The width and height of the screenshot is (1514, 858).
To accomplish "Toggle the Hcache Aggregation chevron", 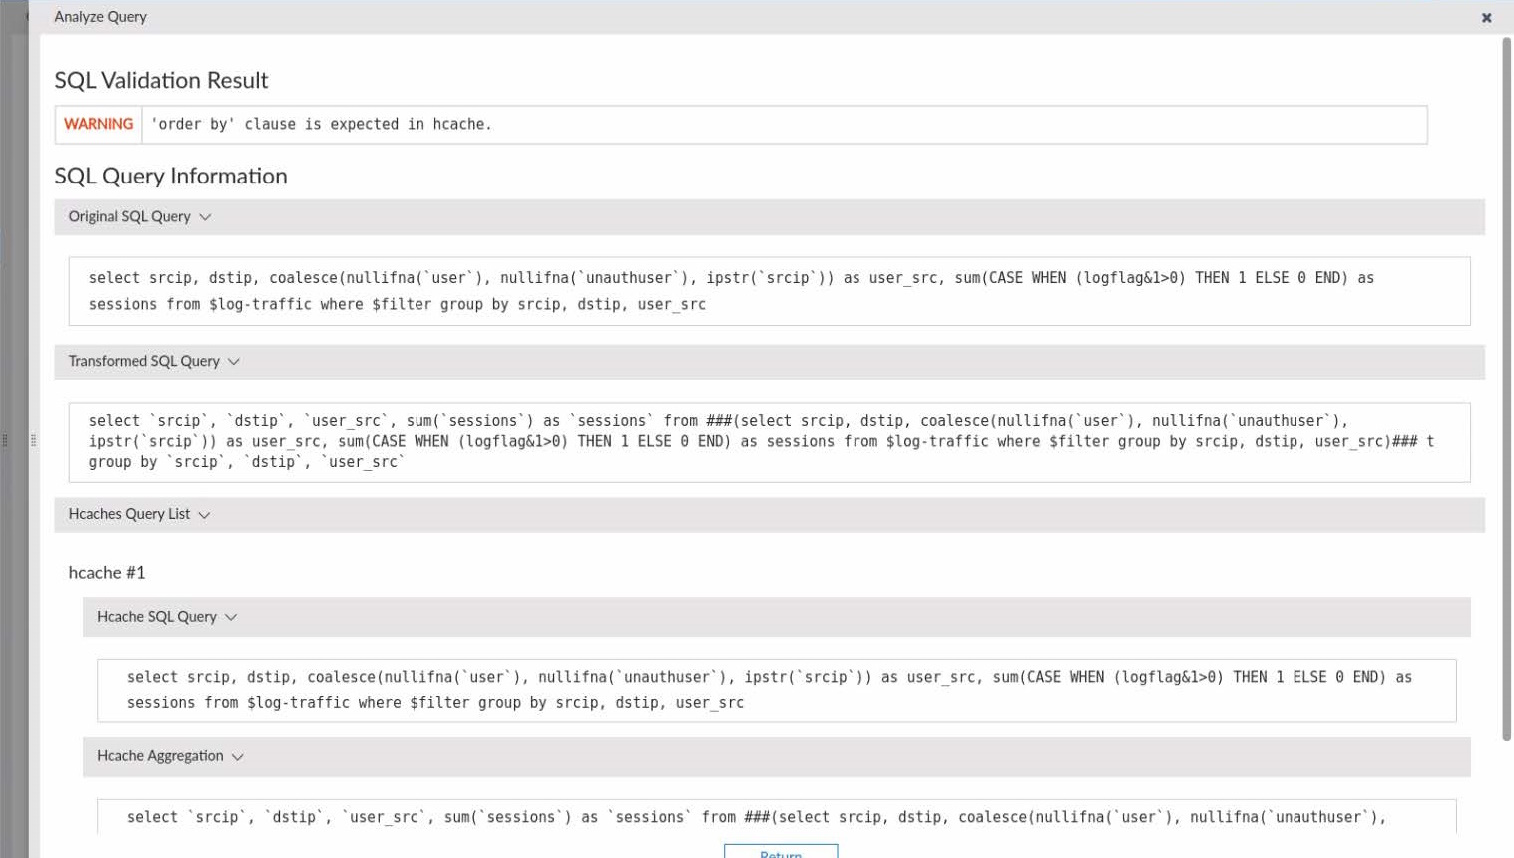I will [x=238, y=757].
